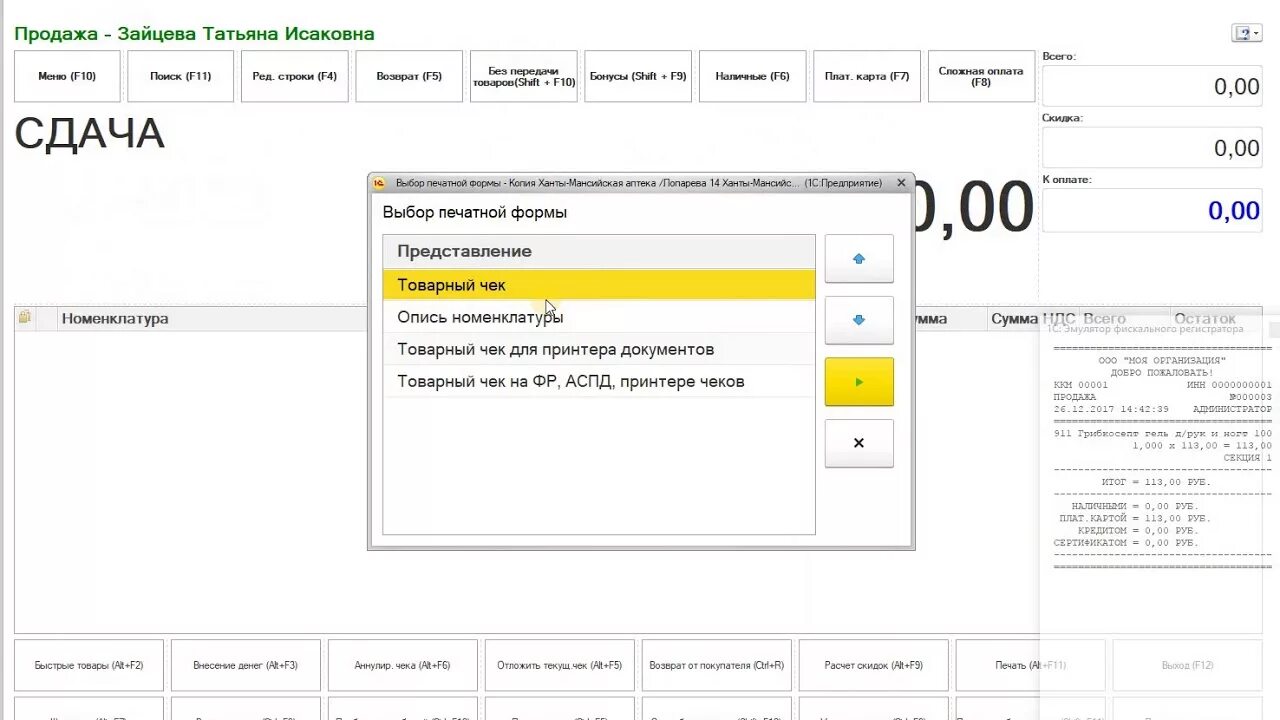This screenshot has height=720, width=1280.
Task: Choose Плат. карта (F7) payment
Action: (x=867, y=76)
